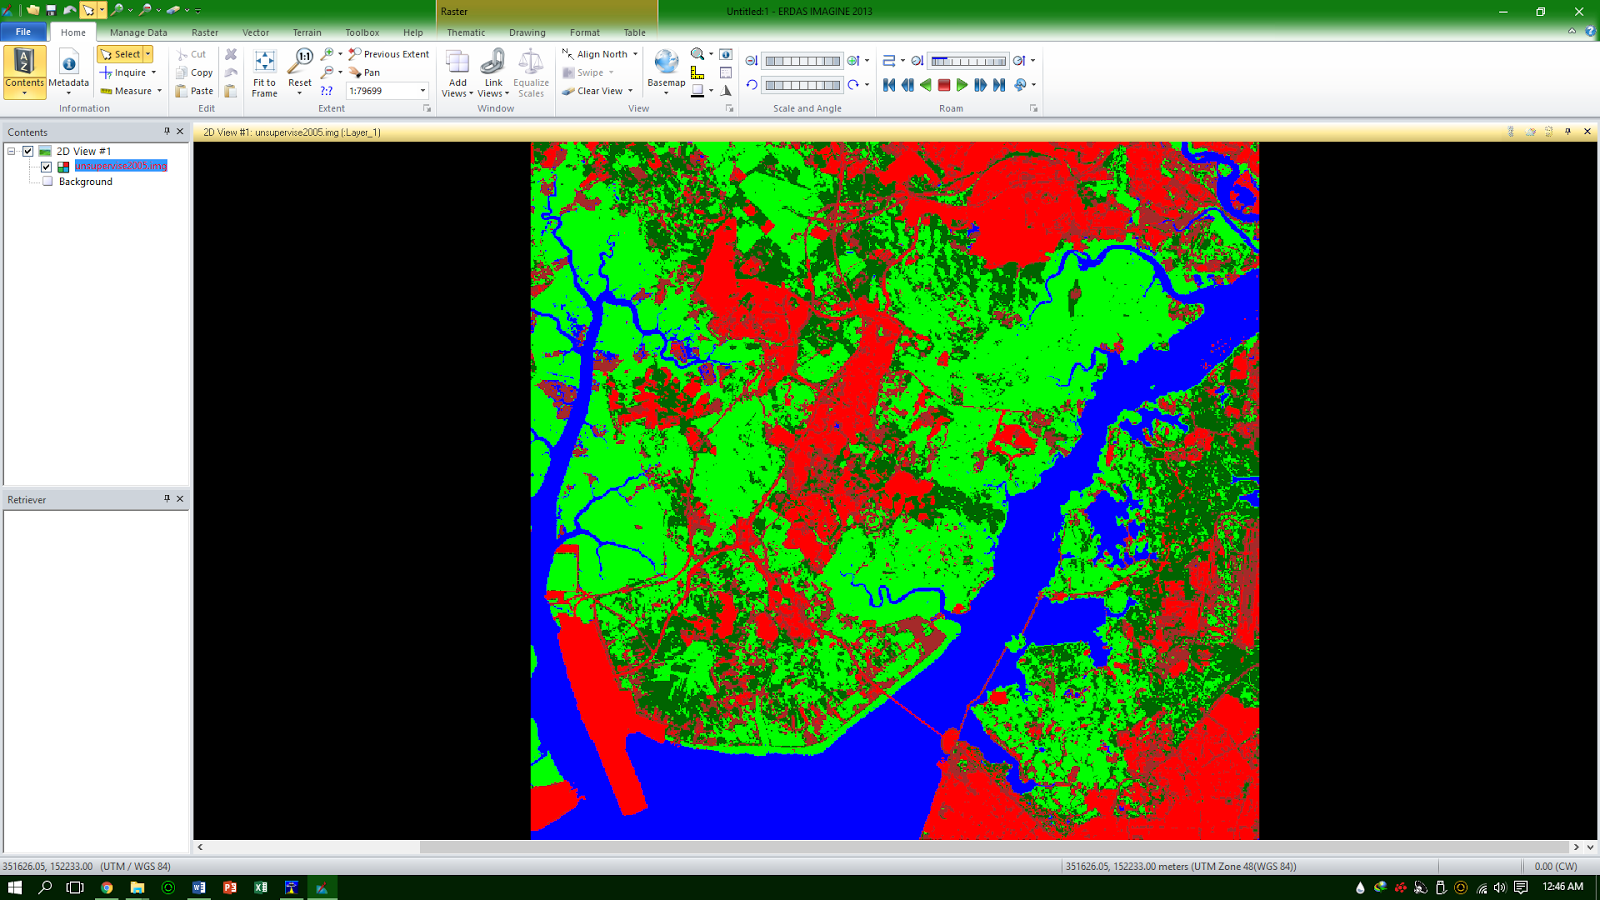Screen dimensions: 1600x900
Task: Switch to the Toolbox tab
Action: 362,32
